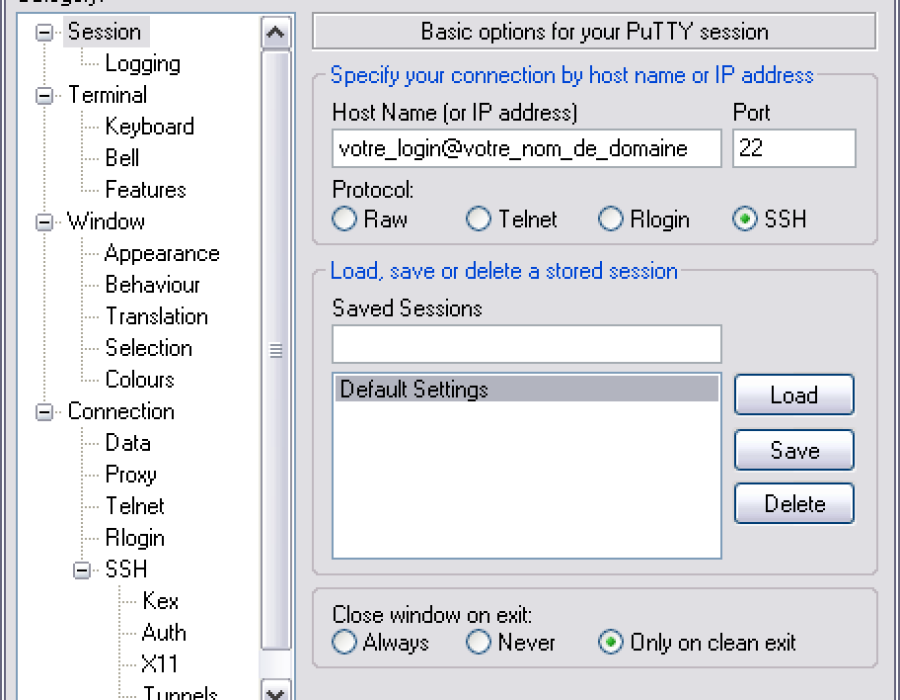Click the Host Name input field
The image size is (900, 700).
click(526, 149)
